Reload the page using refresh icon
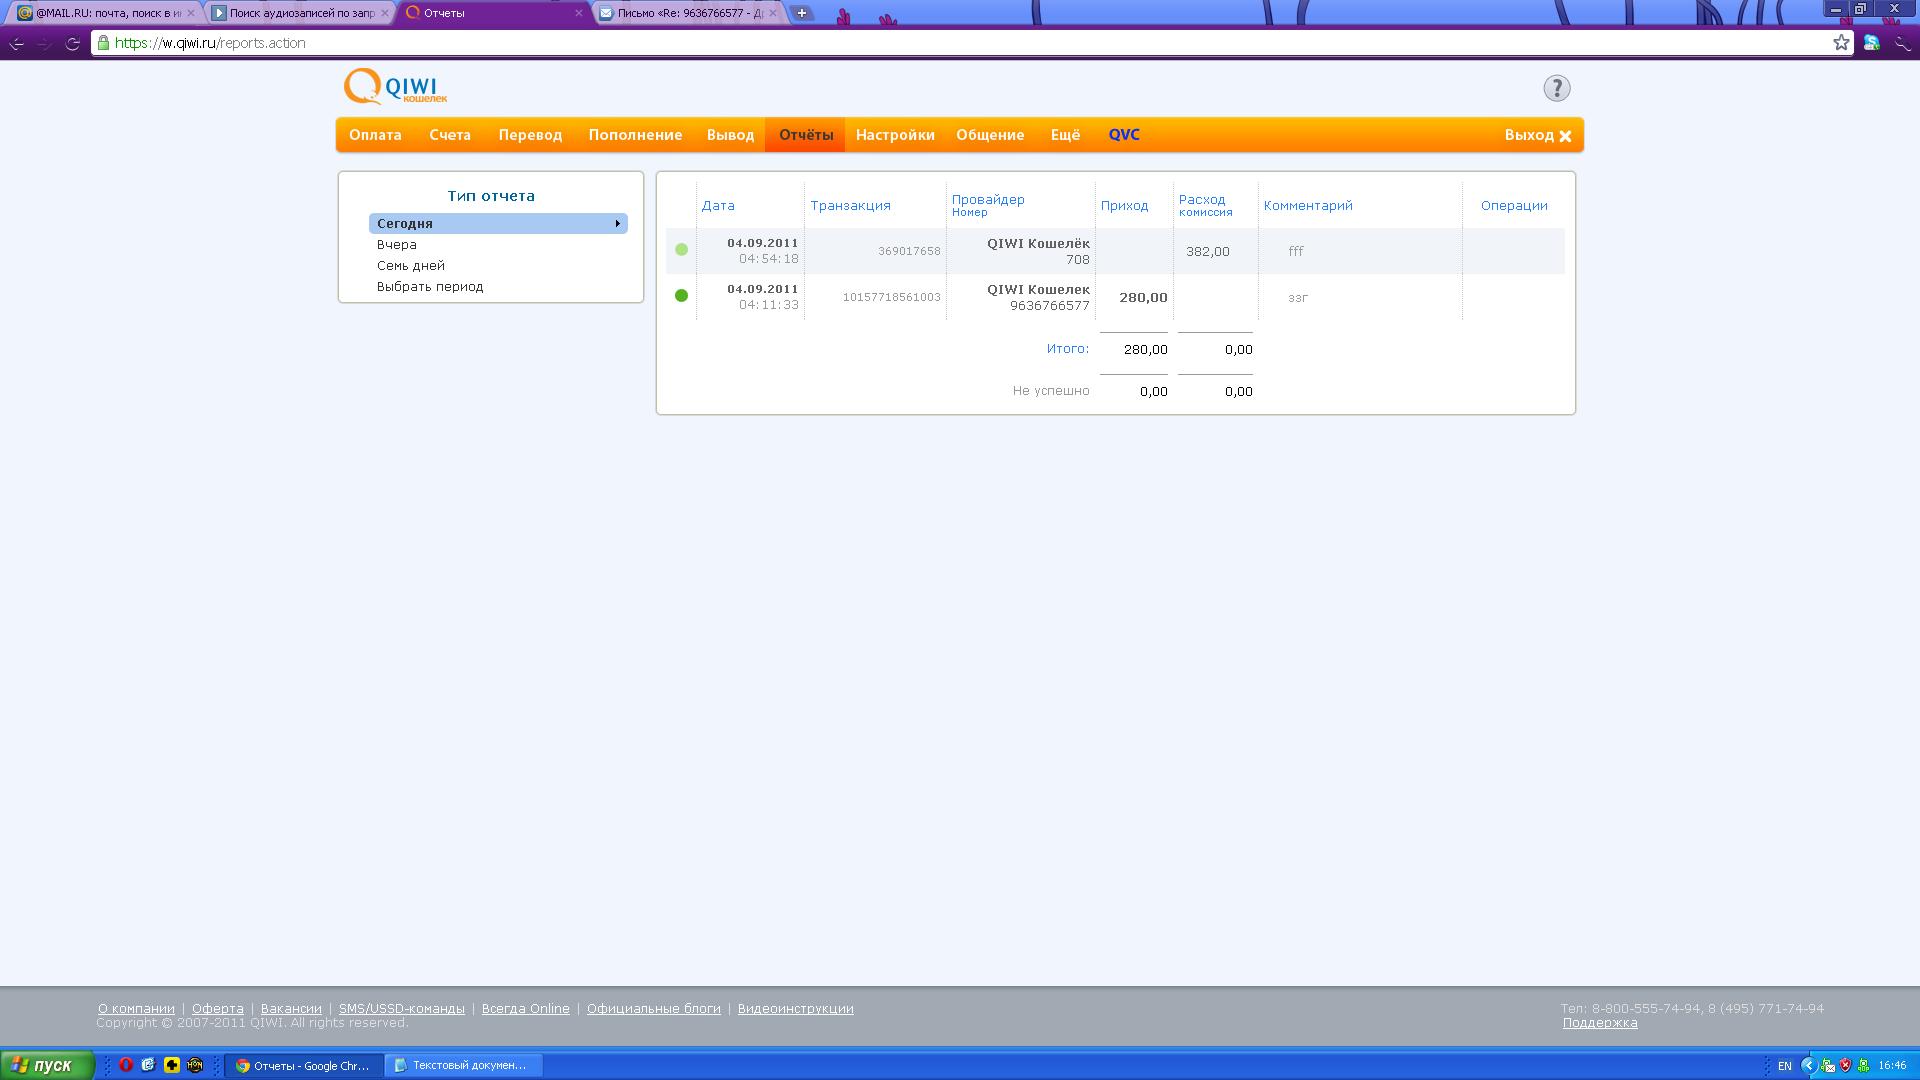This screenshot has width=1920, height=1080. pyautogui.click(x=72, y=43)
